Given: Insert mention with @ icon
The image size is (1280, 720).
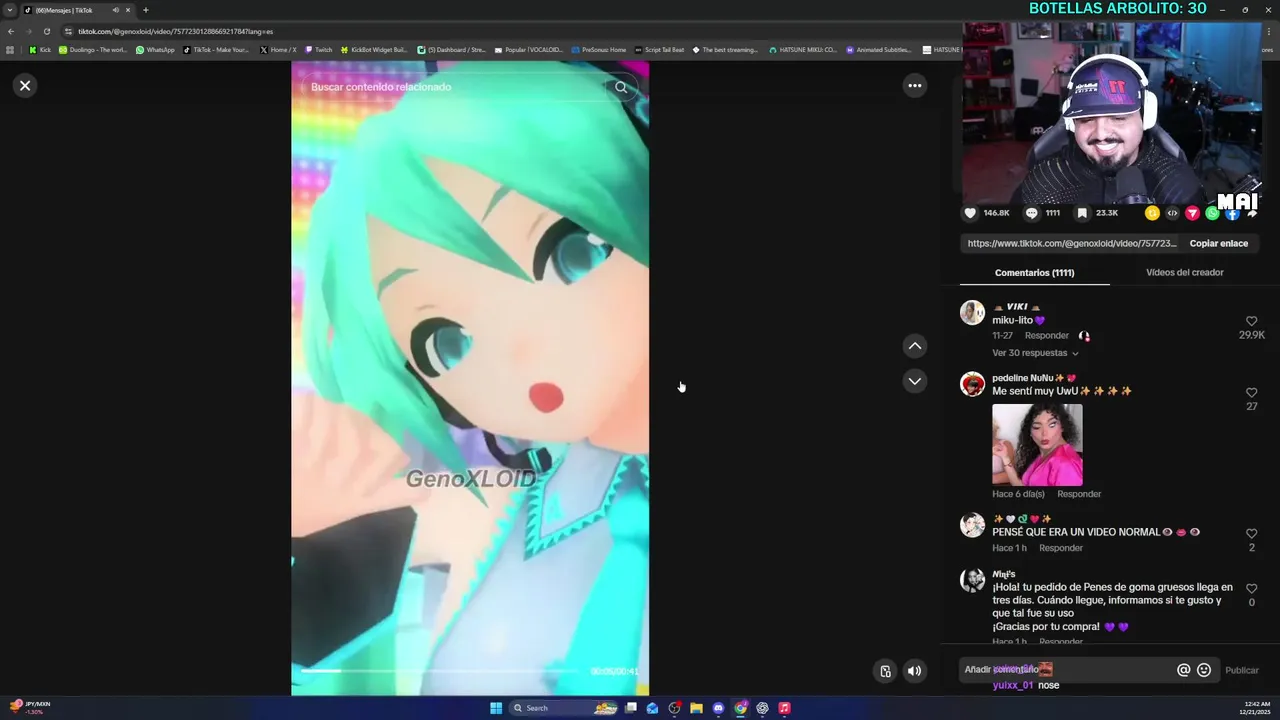Looking at the screenshot, I should (1183, 670).
